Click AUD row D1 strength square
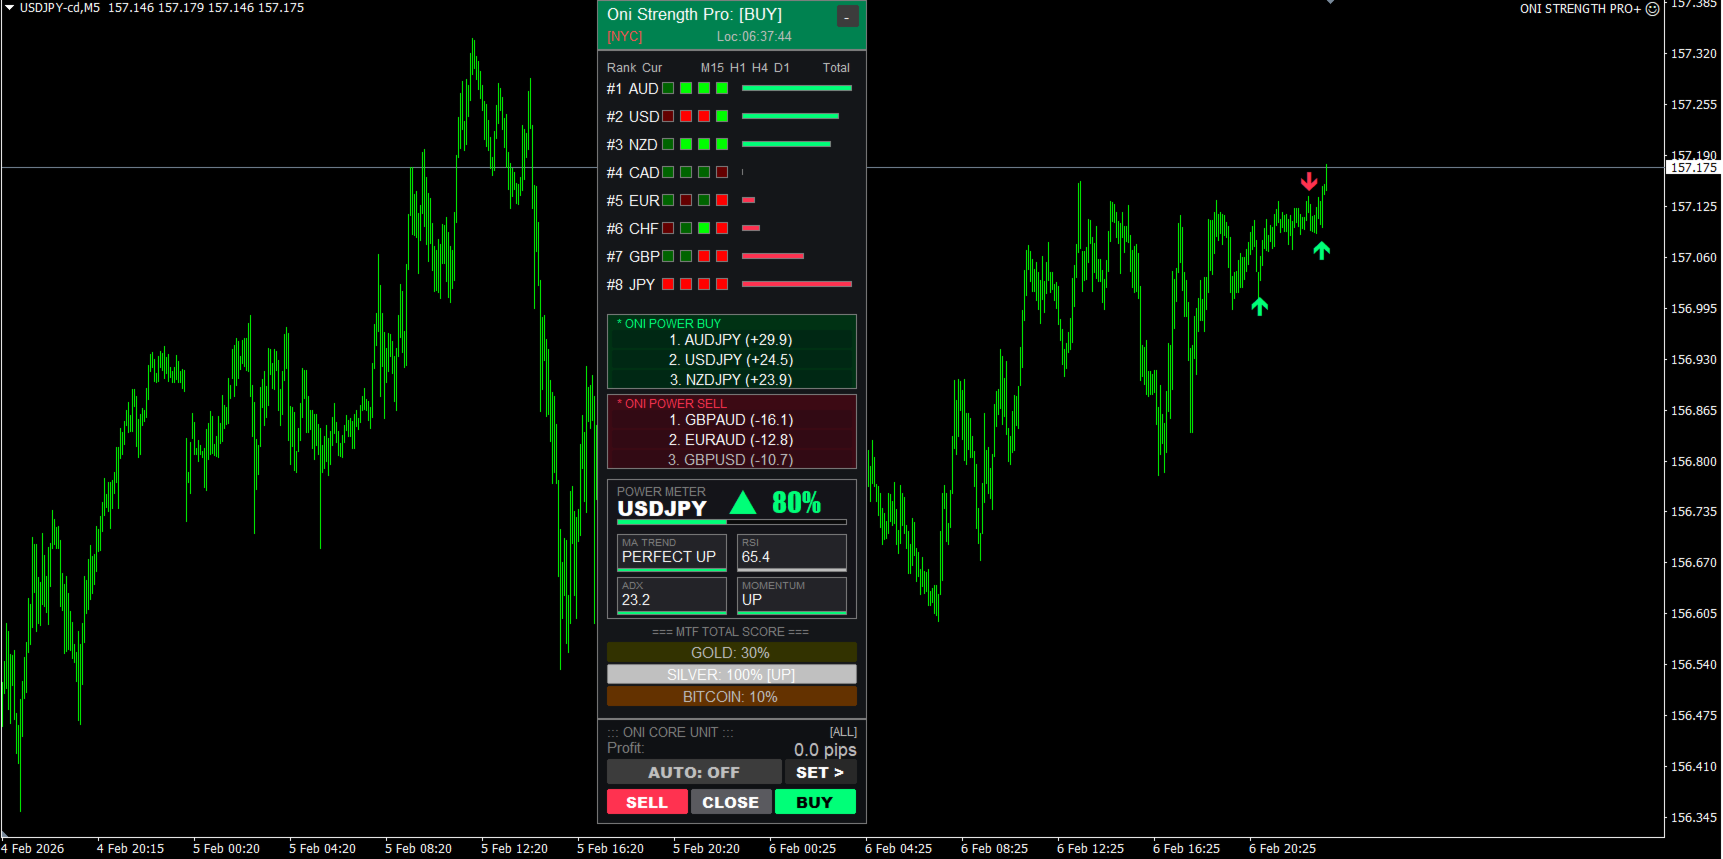The image size is (1723, 859). [722, 88]
